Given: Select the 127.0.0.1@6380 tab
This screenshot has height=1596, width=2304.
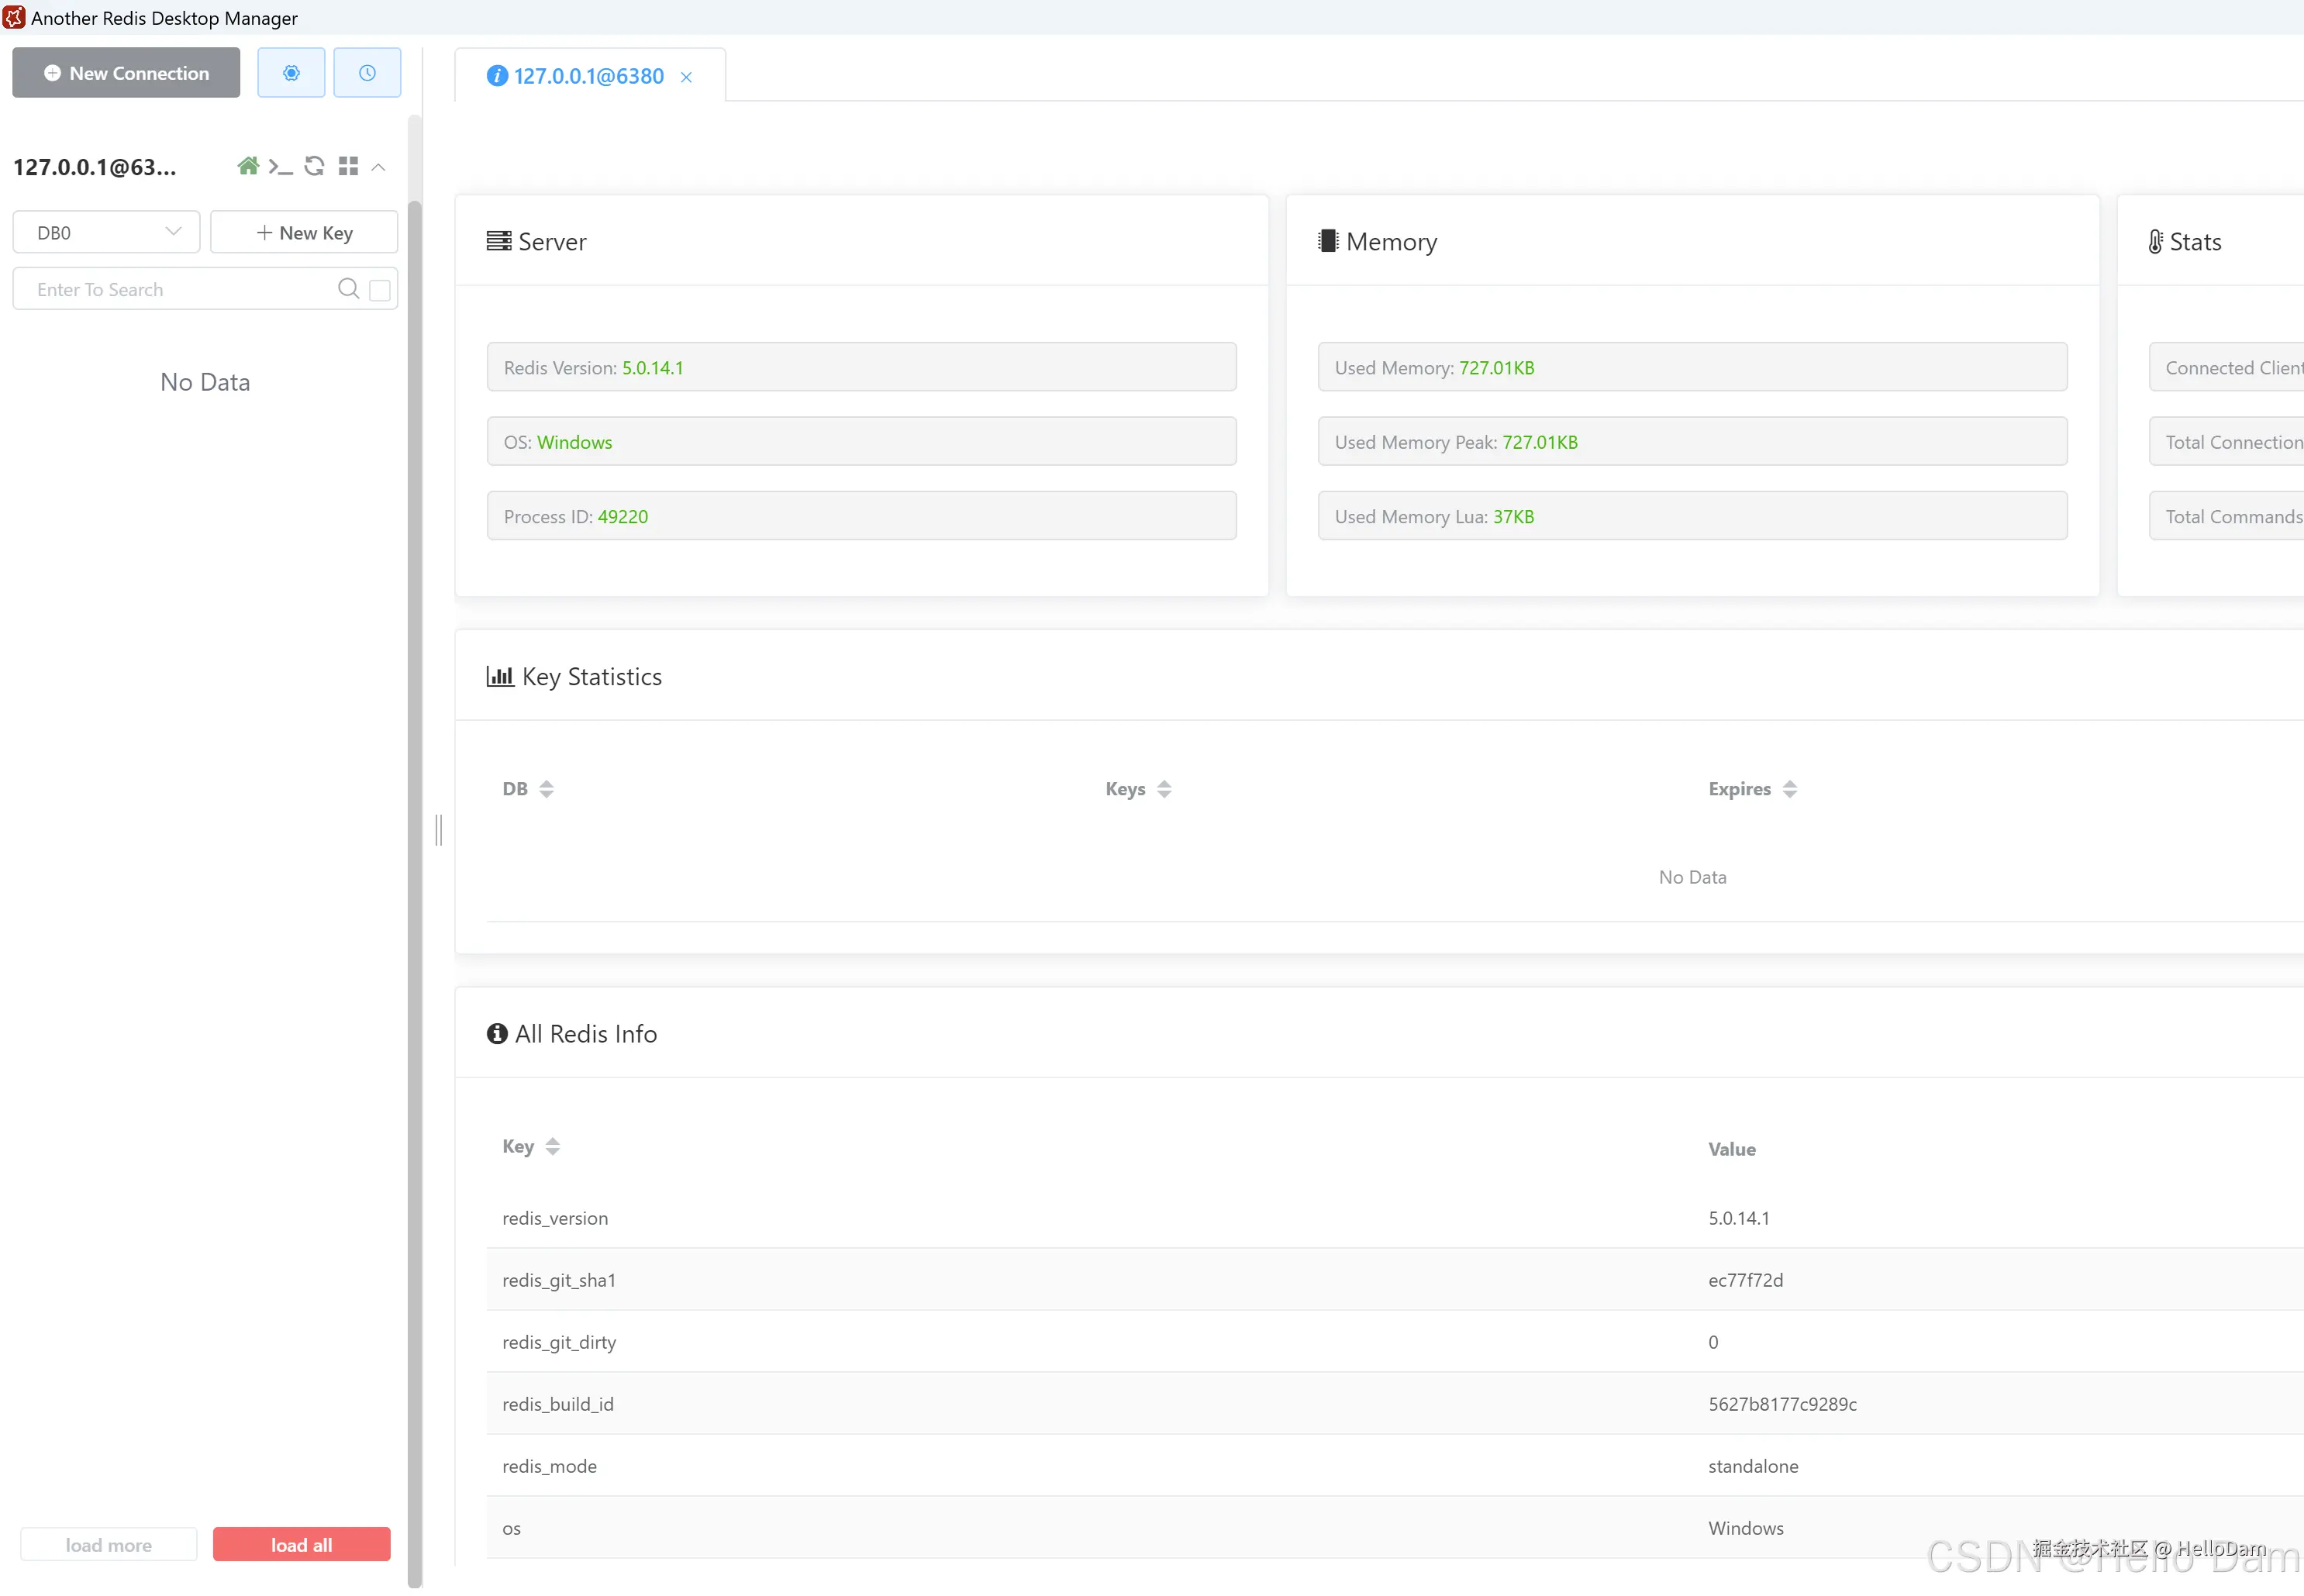Looking at the screenshot, I should pyautogui.click(x=588, y=77).
